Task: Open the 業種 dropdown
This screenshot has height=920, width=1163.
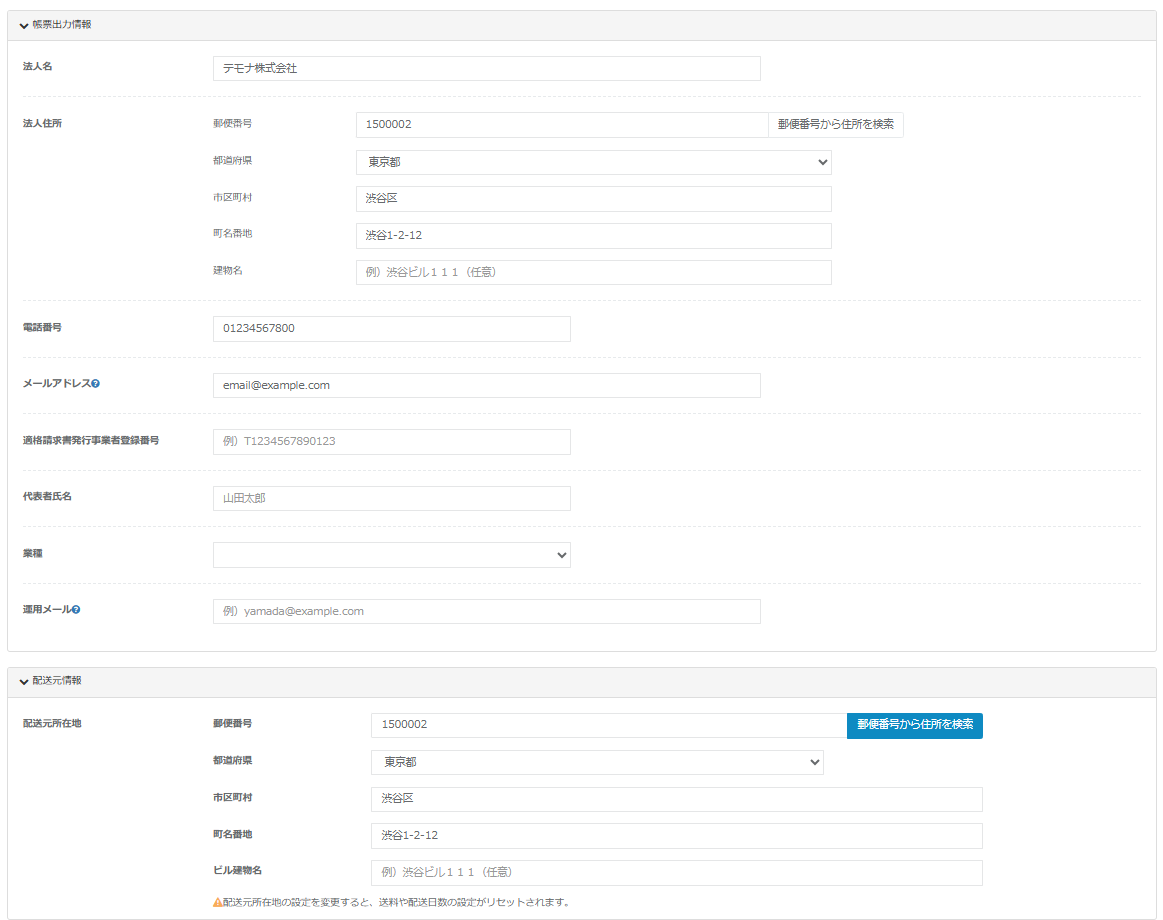Action: (x=391, y=555)
